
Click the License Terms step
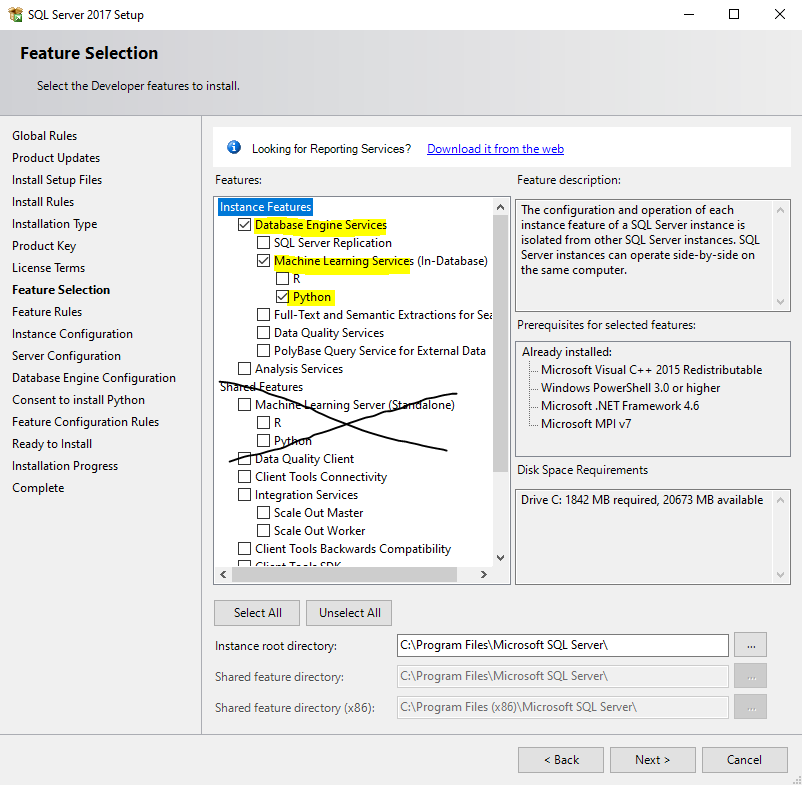pos(49,267)
